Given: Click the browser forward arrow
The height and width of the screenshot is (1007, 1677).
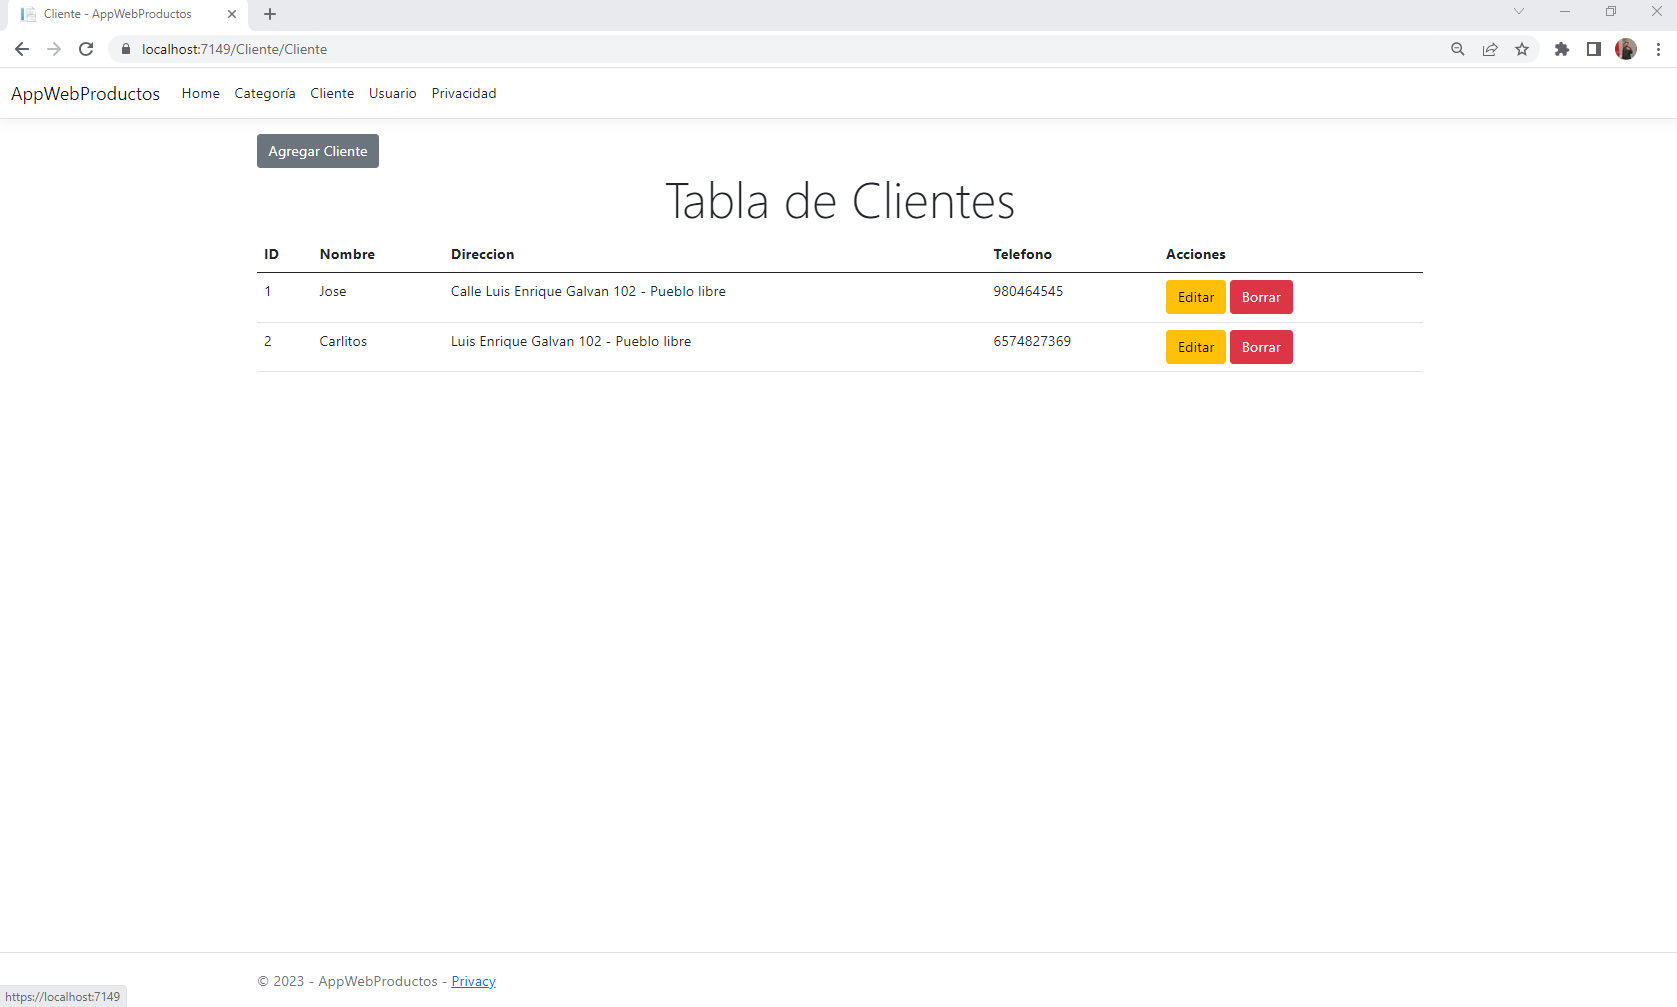Looking at the screenshot, I should click(x=54, y=49).
